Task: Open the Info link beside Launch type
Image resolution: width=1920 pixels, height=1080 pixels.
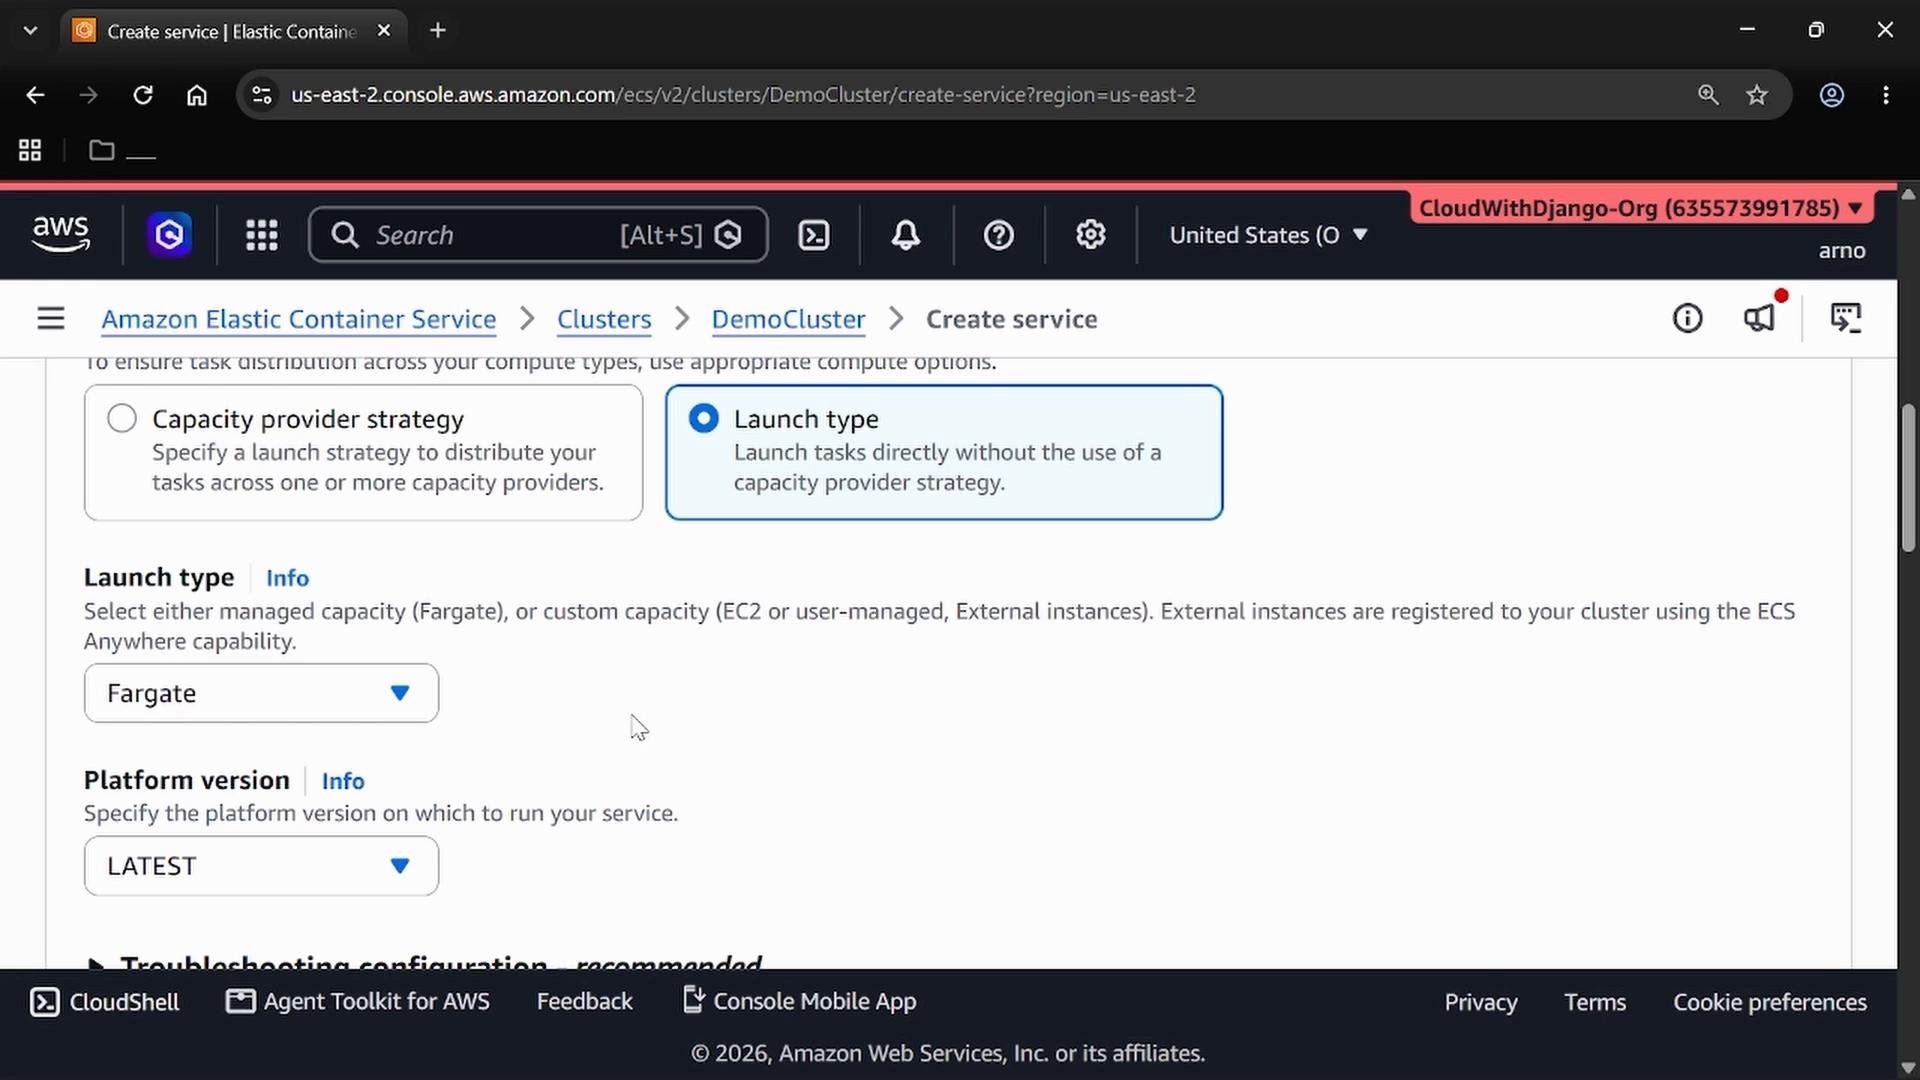Action: pyautogui.click(x=287, y=578)
